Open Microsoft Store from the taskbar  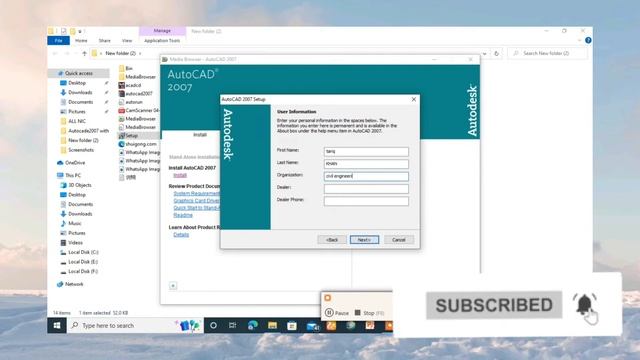tap(292, 325)
